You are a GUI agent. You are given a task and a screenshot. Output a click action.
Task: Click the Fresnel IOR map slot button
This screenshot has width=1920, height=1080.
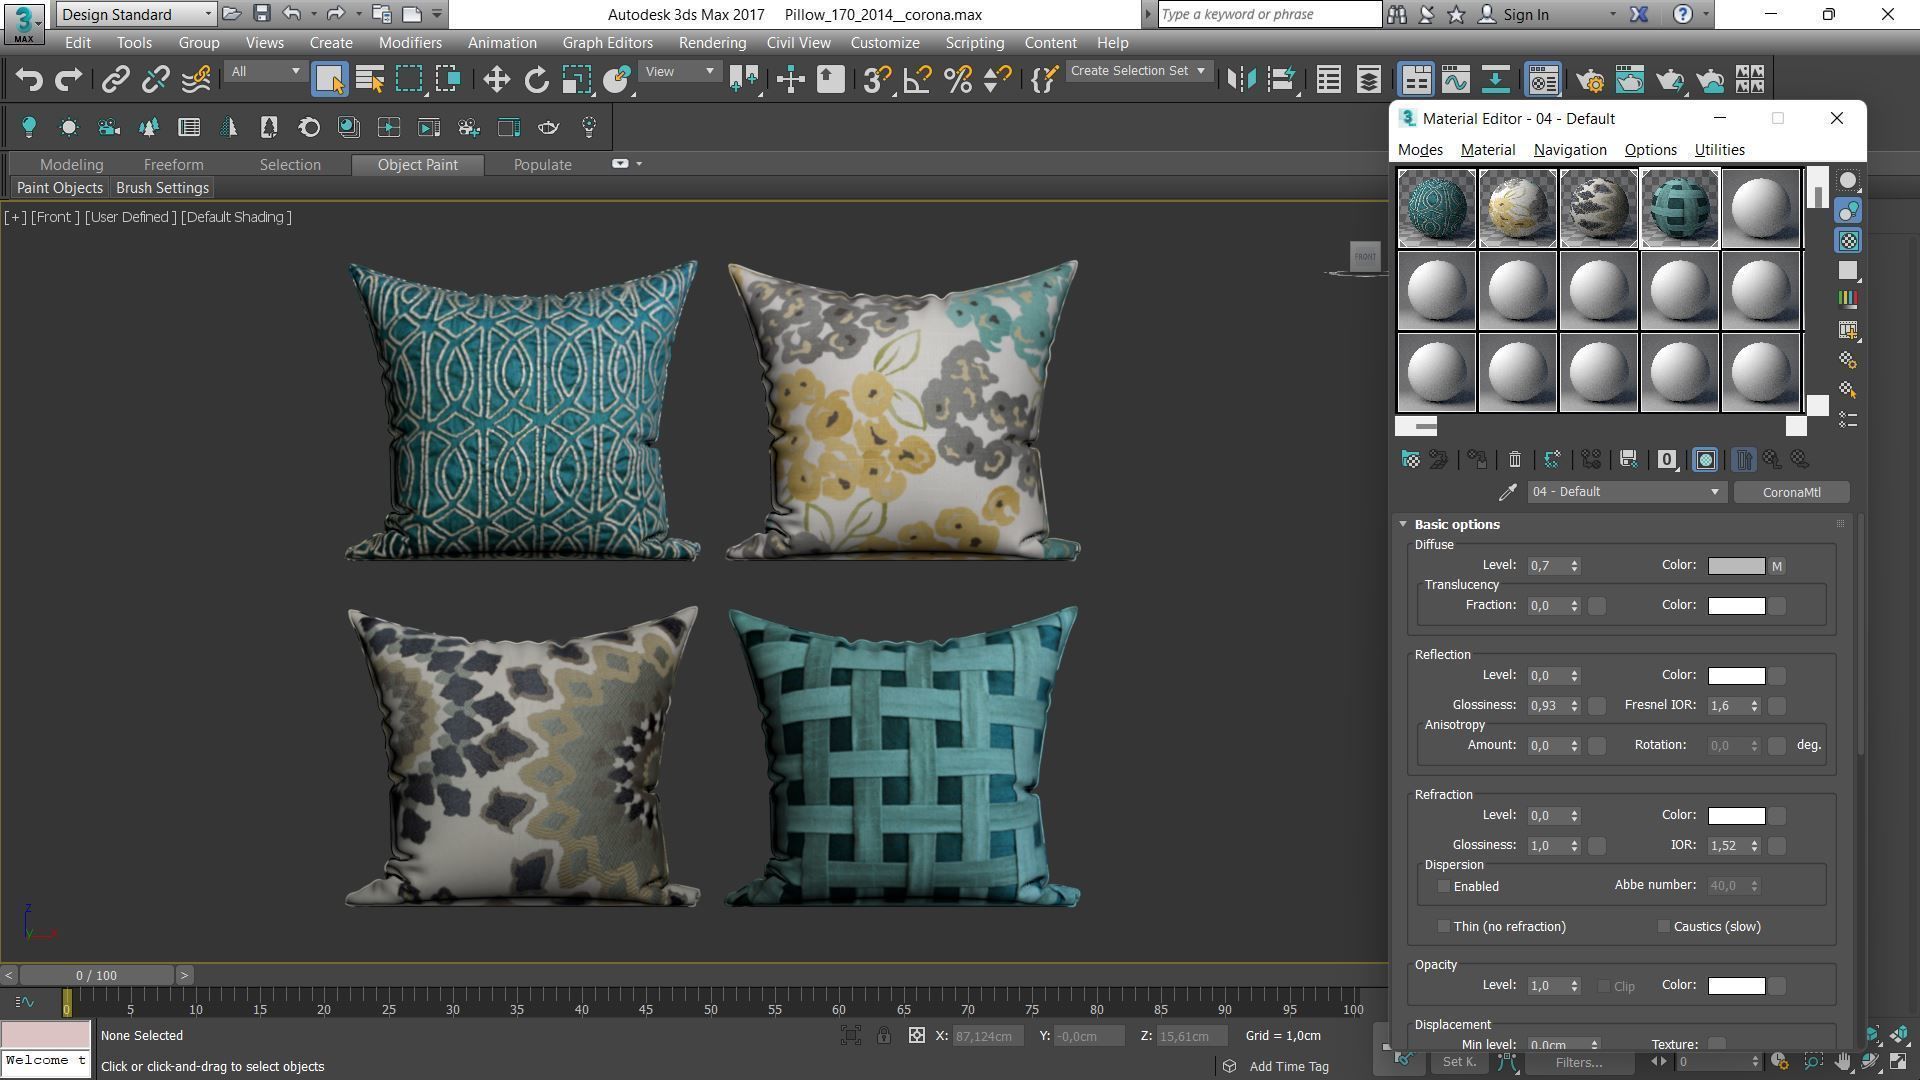(1777, 706)
